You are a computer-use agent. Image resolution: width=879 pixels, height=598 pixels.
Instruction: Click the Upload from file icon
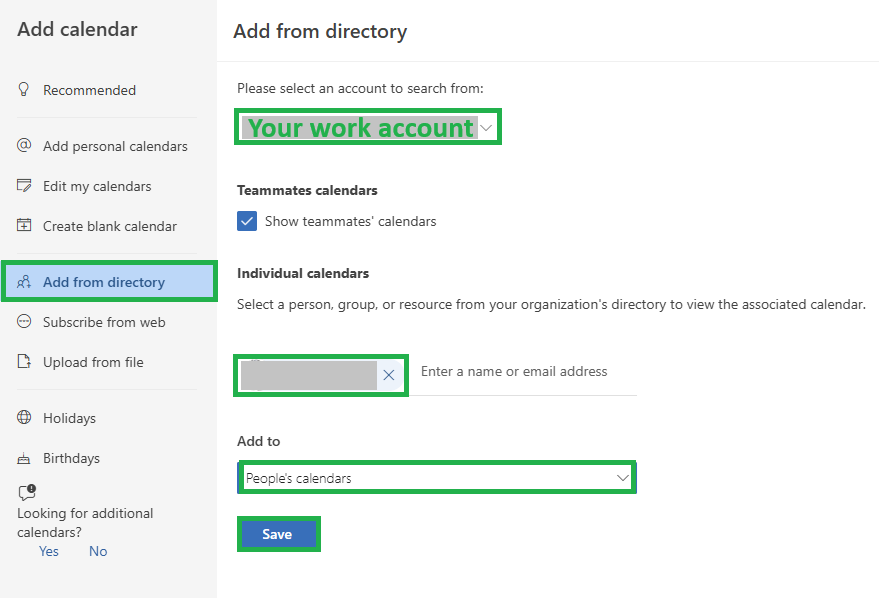click(24, 361)
